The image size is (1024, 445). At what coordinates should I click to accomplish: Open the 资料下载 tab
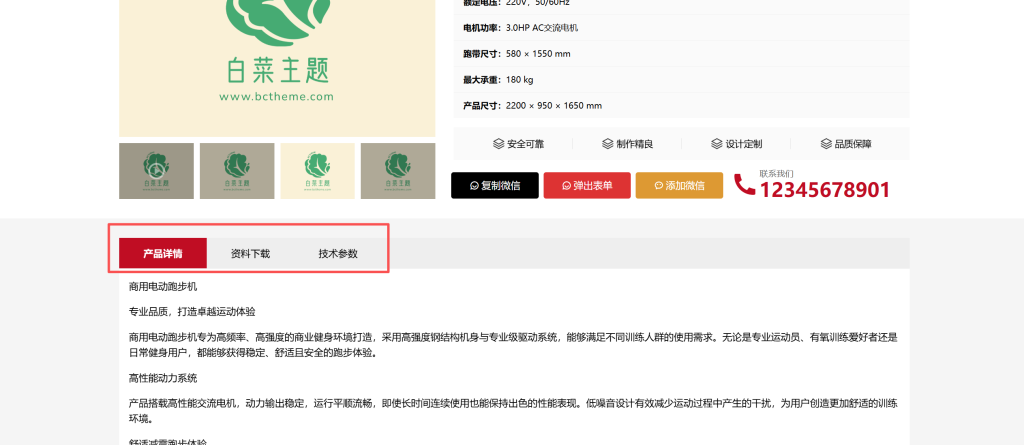tap(250, 254)
